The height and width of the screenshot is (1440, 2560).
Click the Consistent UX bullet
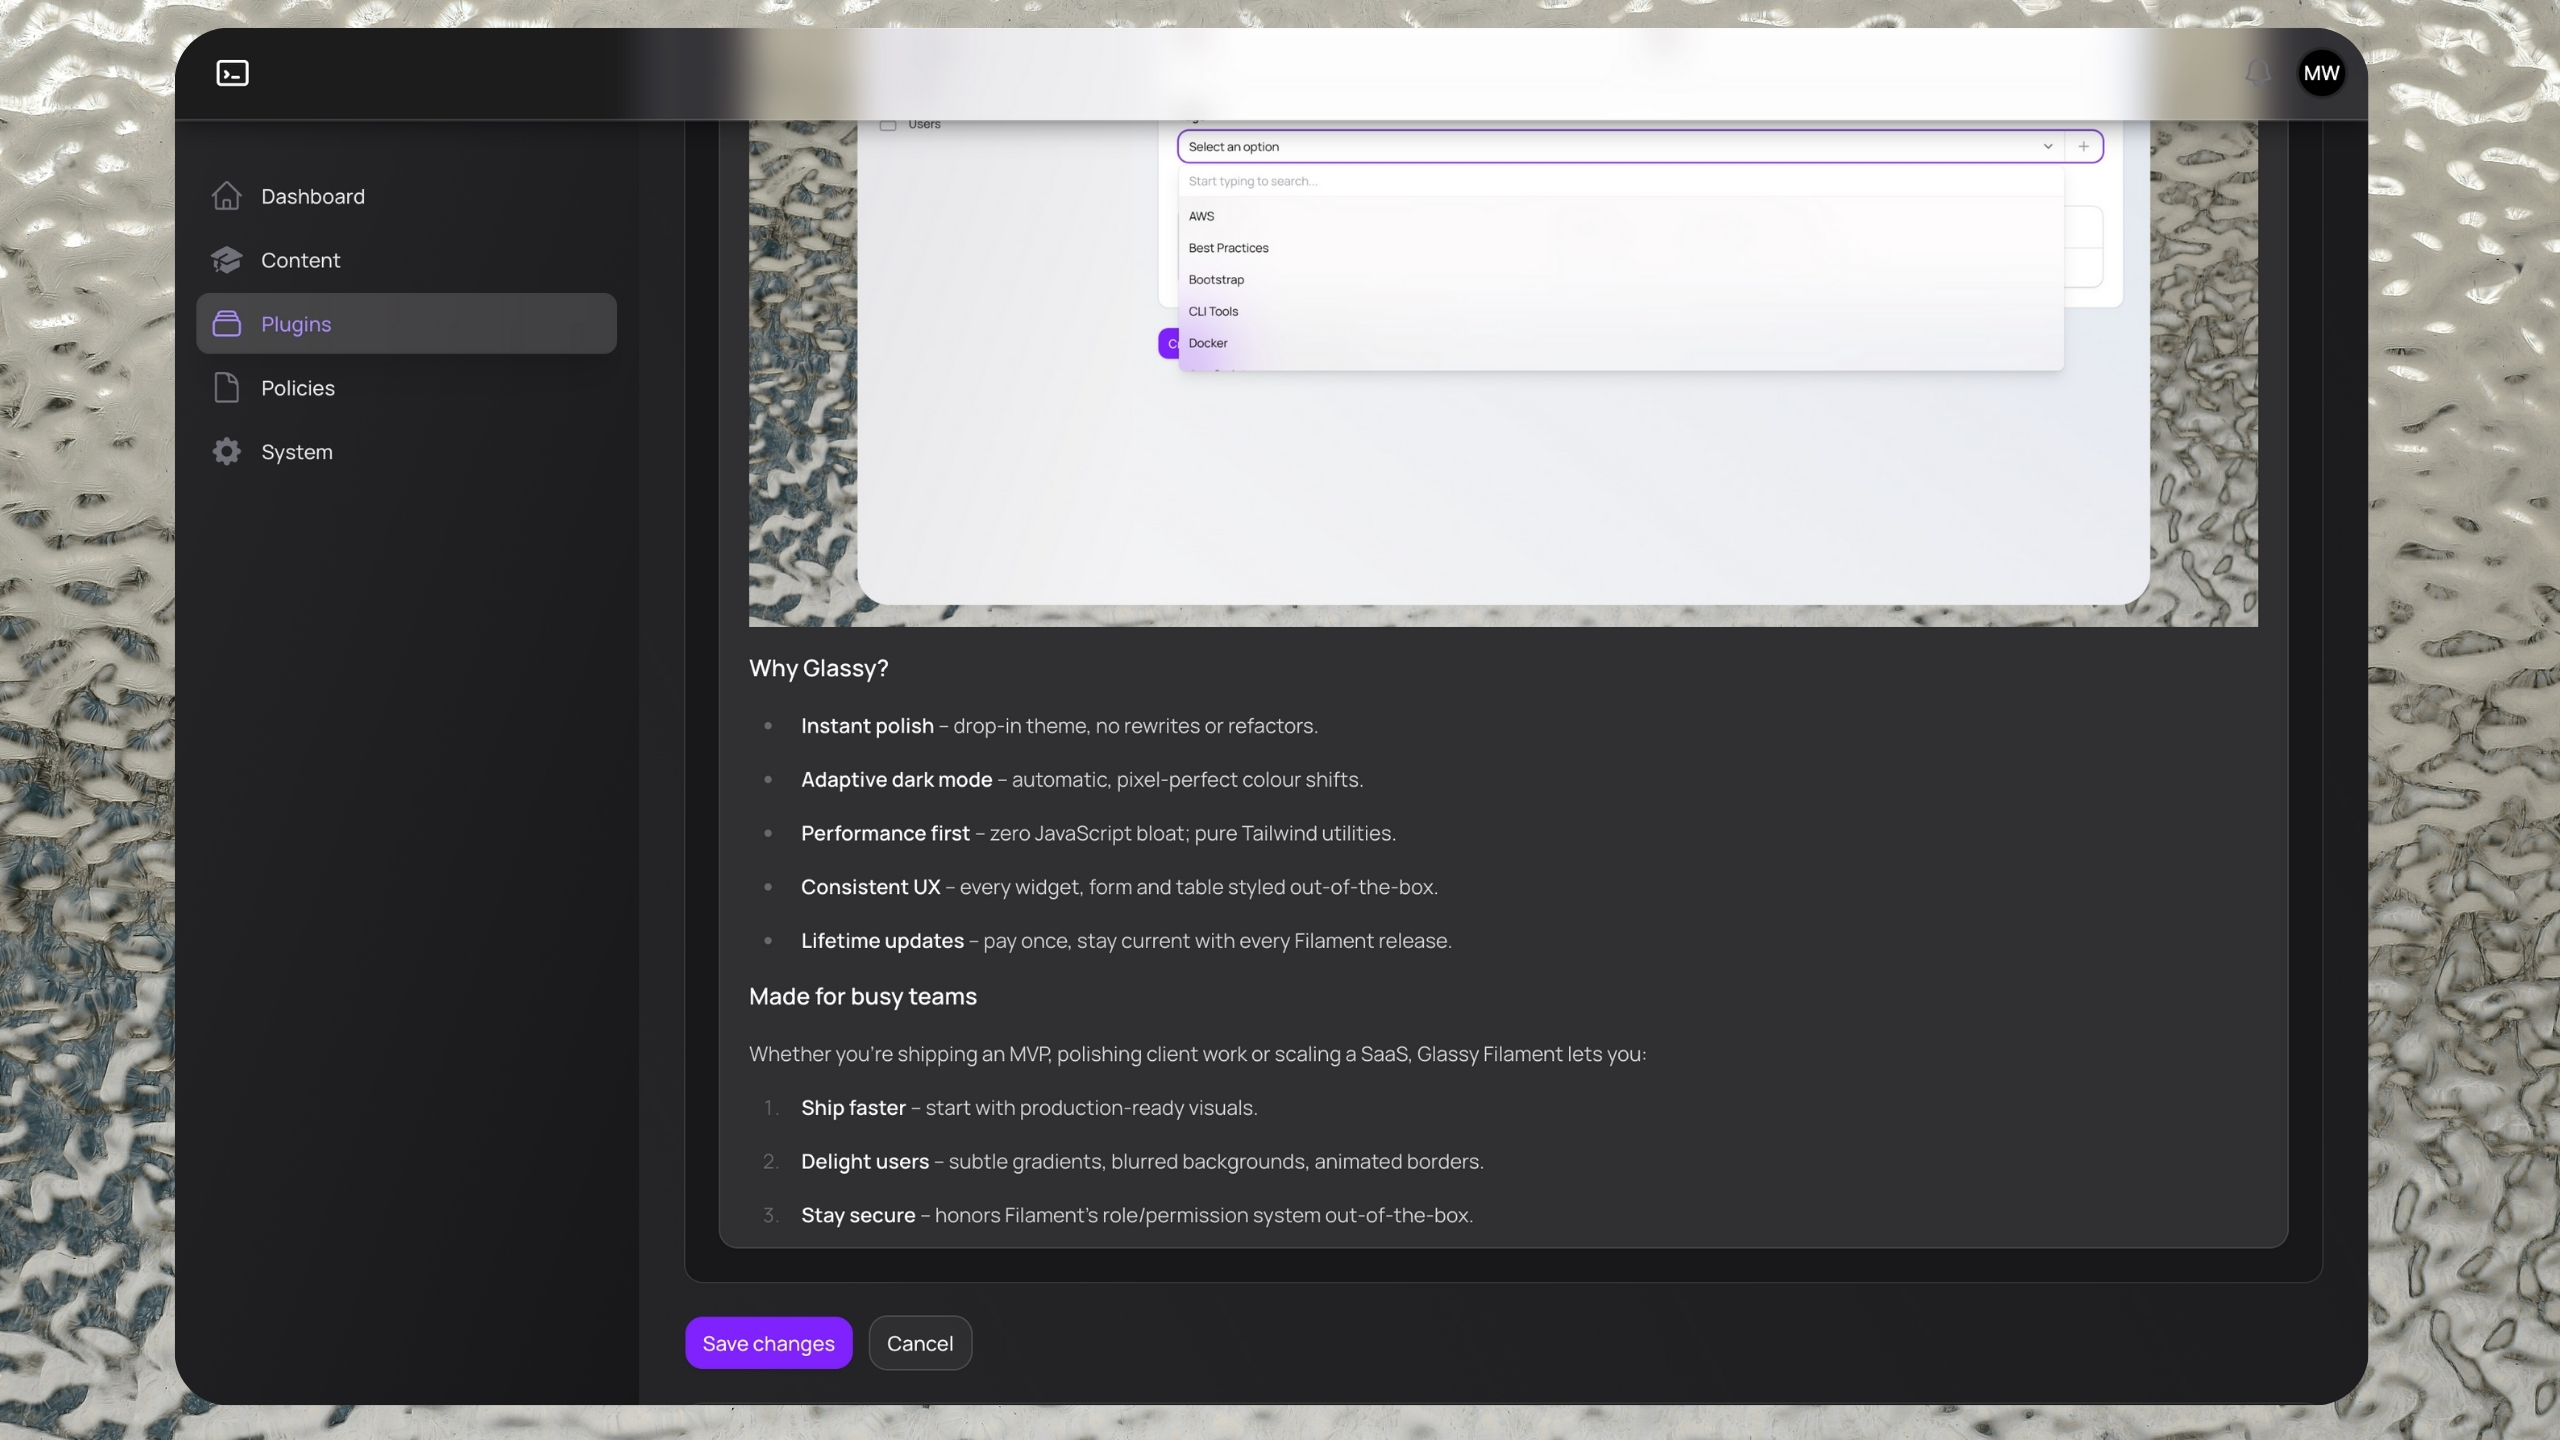1119,887
